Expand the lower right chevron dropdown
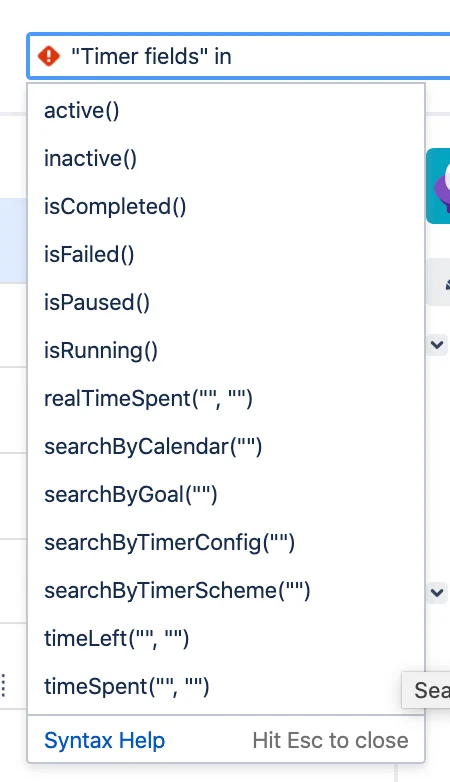Image resolution: width=450 pixels, height=782 pixels. 437,592
